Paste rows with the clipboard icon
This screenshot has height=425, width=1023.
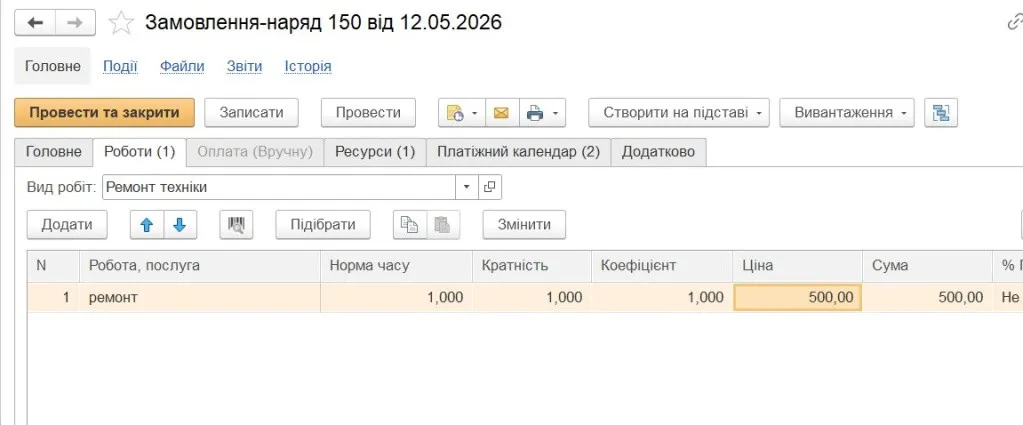443,225
